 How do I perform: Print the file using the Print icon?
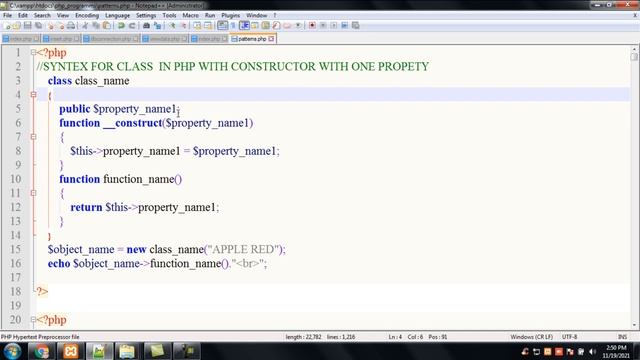point(71,26)
